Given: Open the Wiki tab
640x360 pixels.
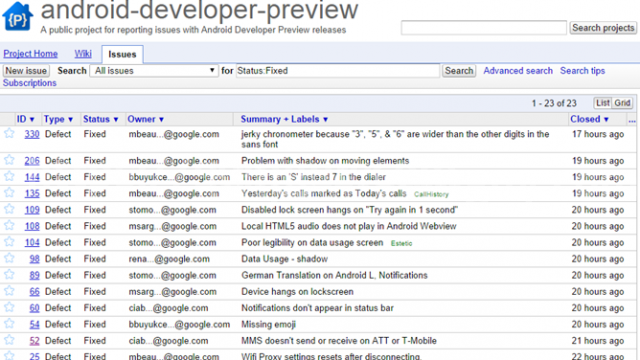Looking at the screenshot, I should tap(83, 53).
